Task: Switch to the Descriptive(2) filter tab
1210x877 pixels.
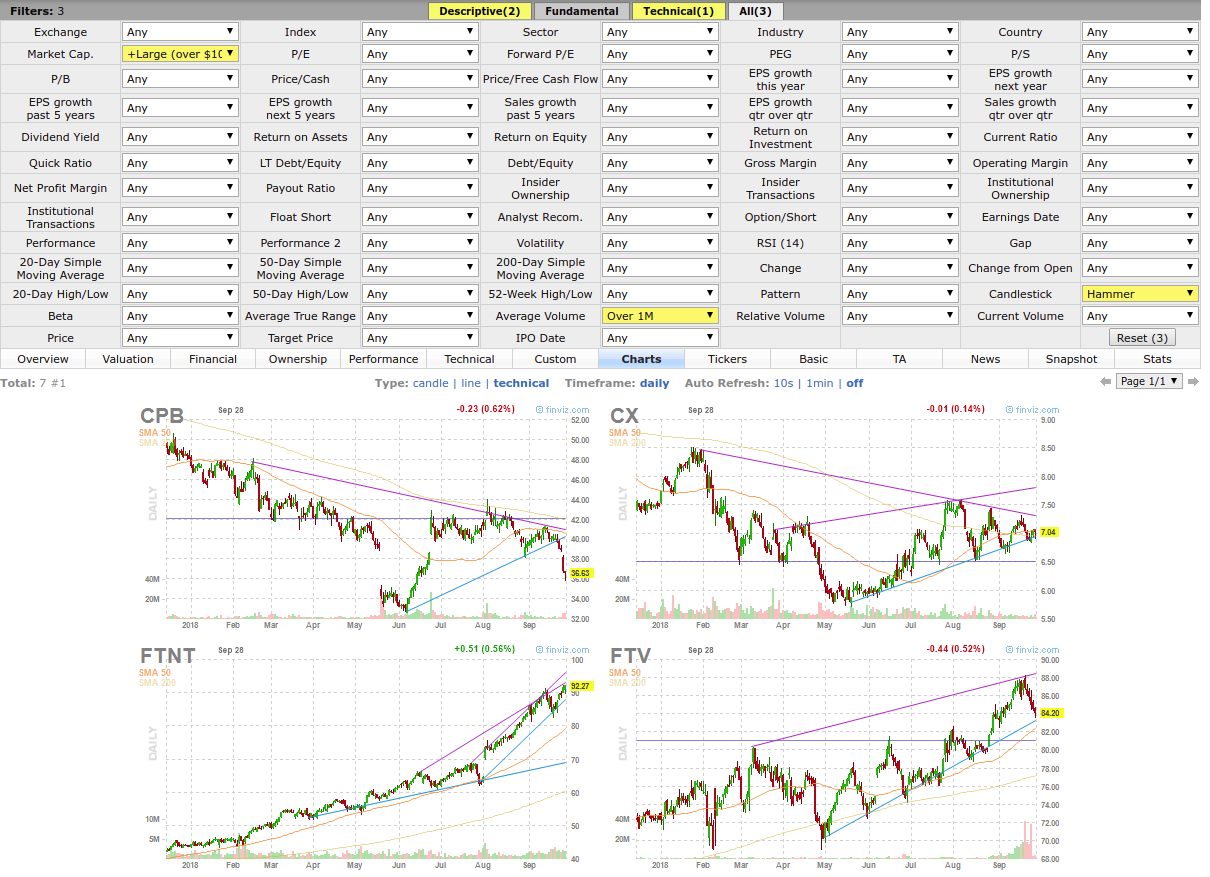Action: [480, 11]
